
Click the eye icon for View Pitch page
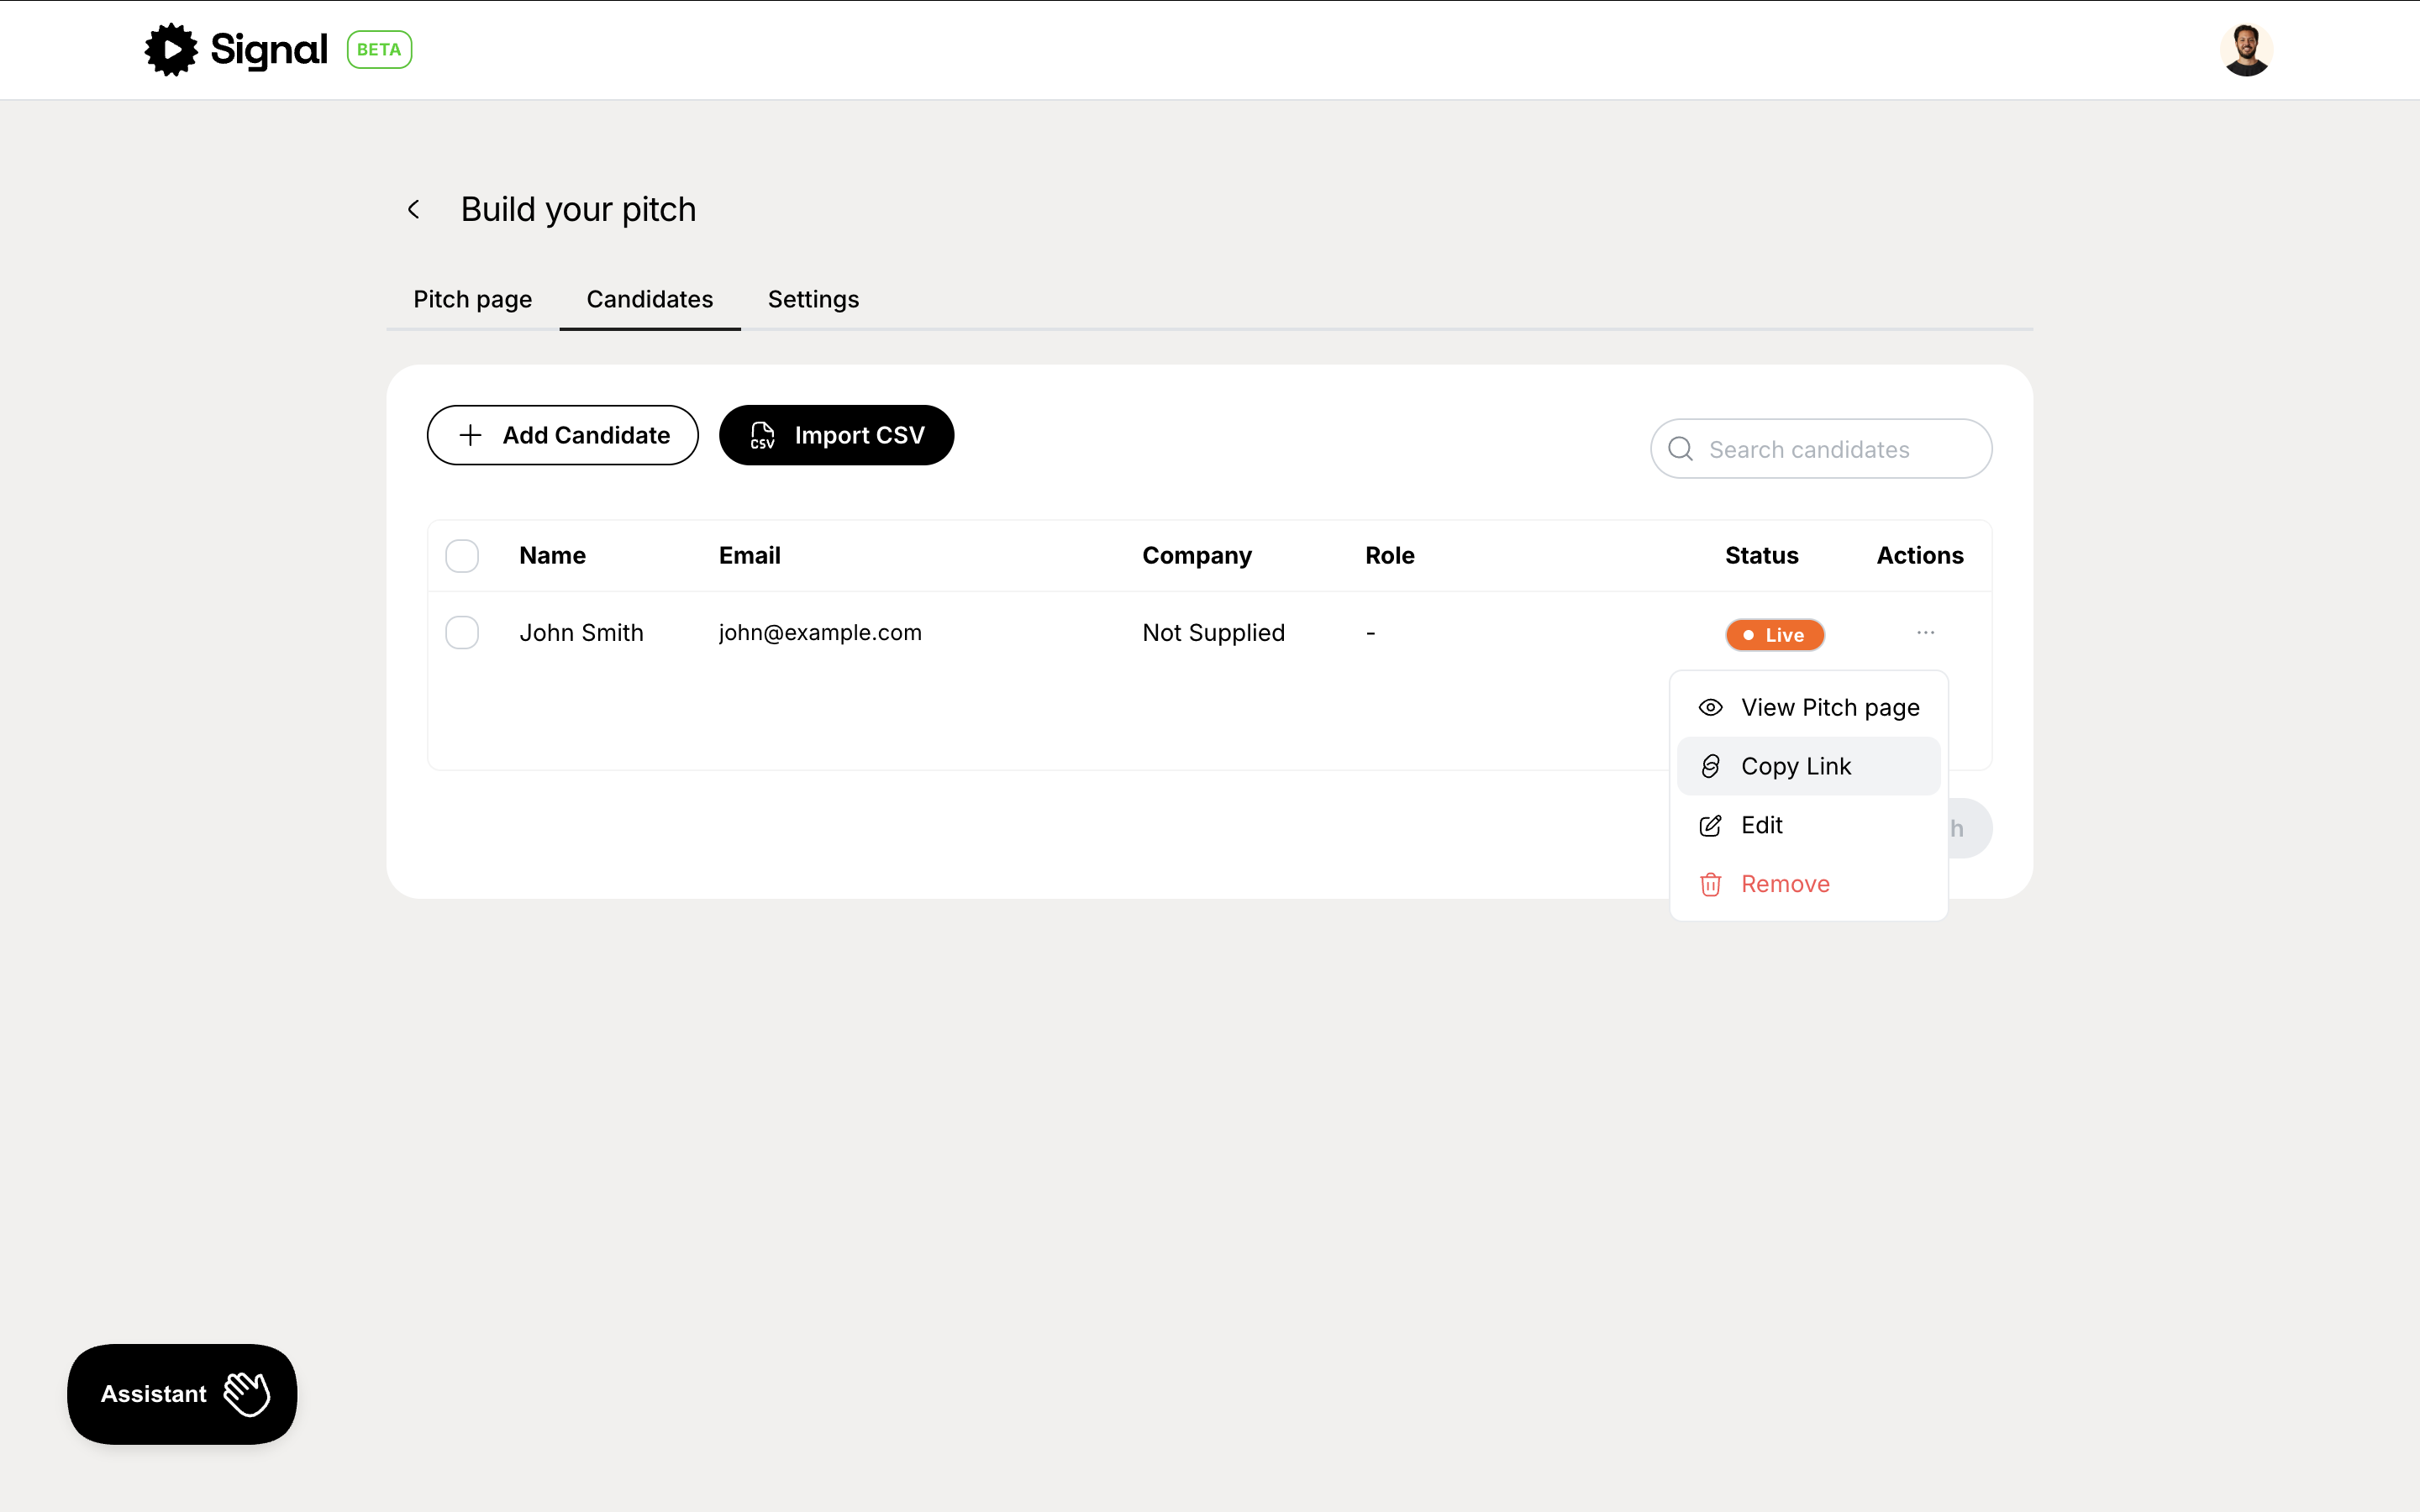(x=1710, y=708)
